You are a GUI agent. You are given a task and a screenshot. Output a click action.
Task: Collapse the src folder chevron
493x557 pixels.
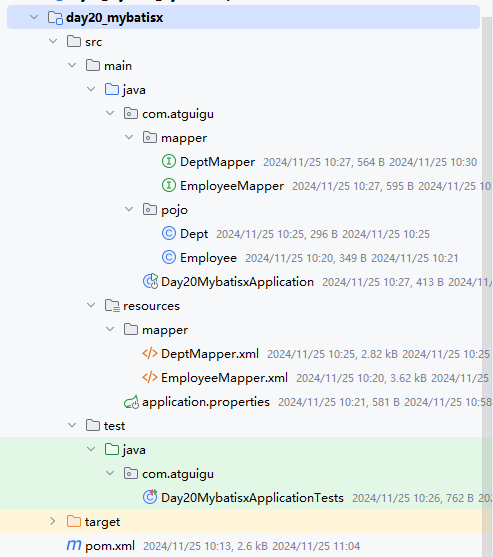point(53,41)
